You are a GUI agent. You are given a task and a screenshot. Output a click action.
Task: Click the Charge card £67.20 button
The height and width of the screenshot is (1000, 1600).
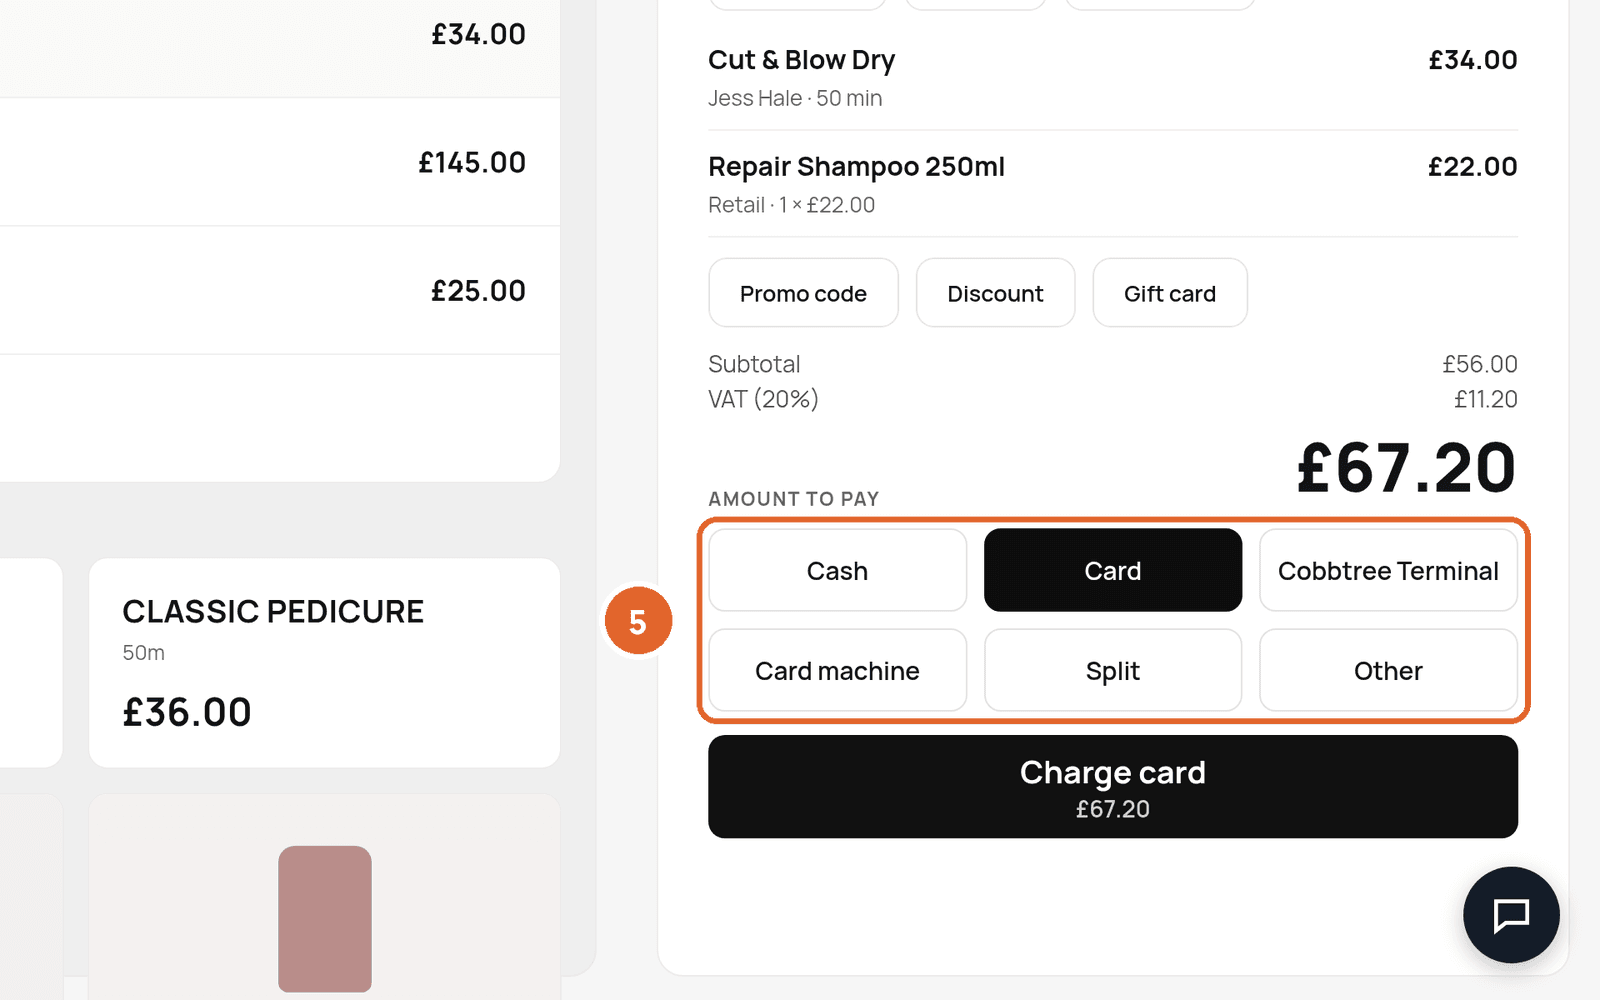(1113, 787)
